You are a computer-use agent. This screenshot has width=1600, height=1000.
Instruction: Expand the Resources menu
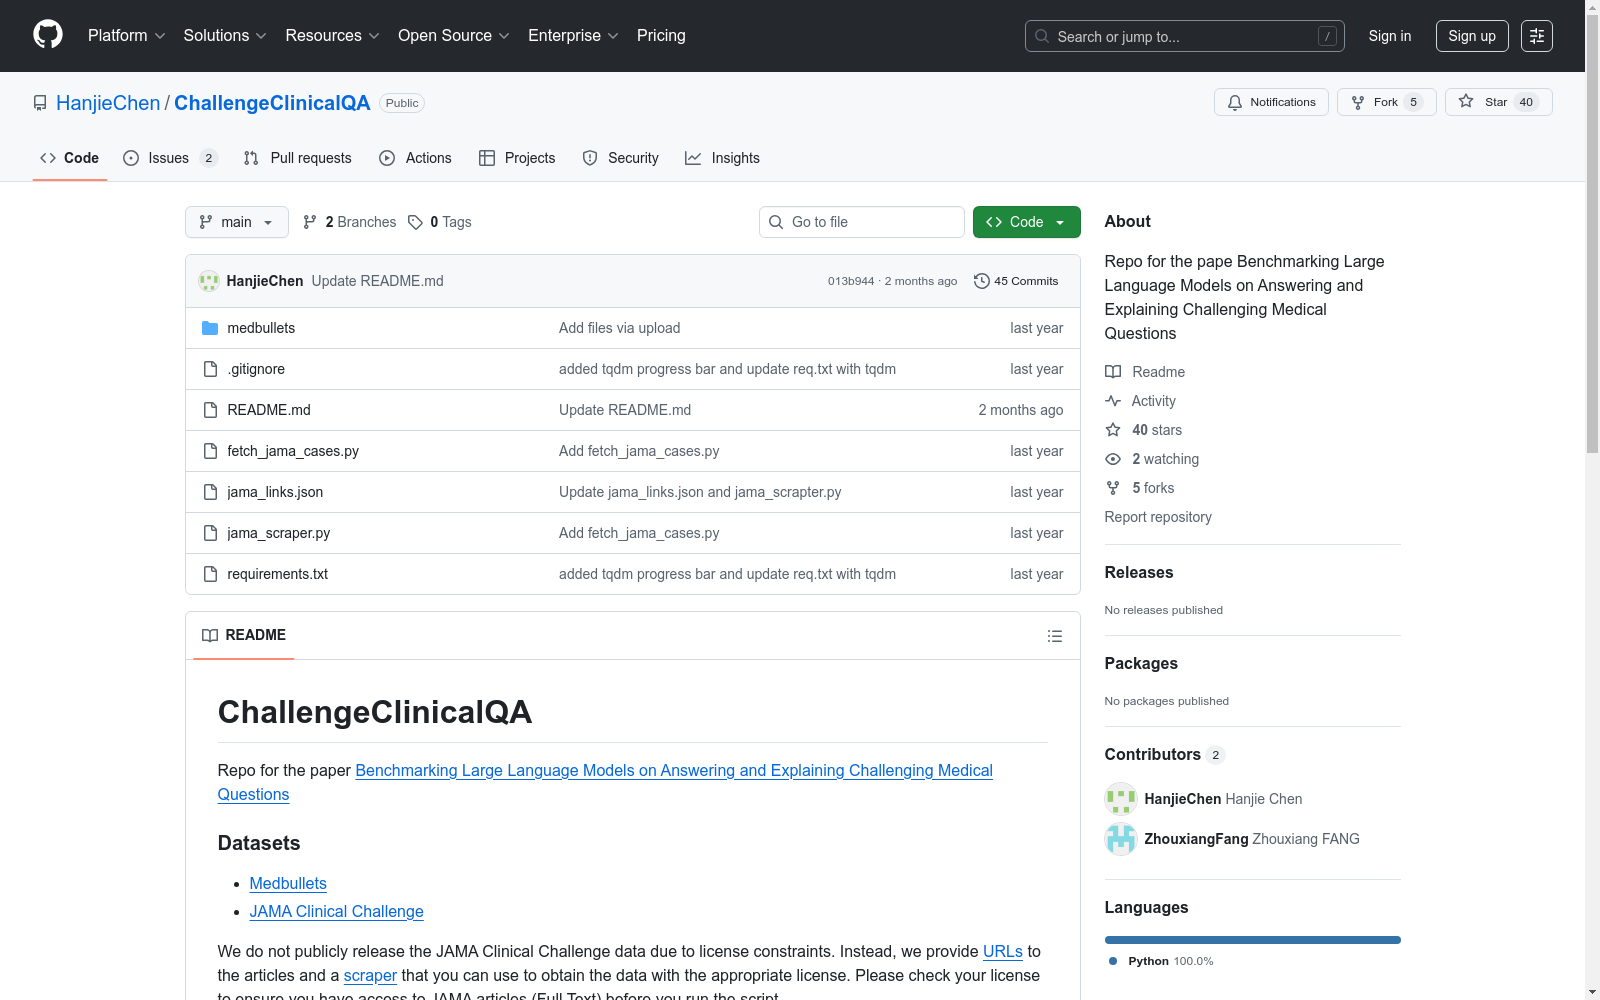tap(332, 36)
